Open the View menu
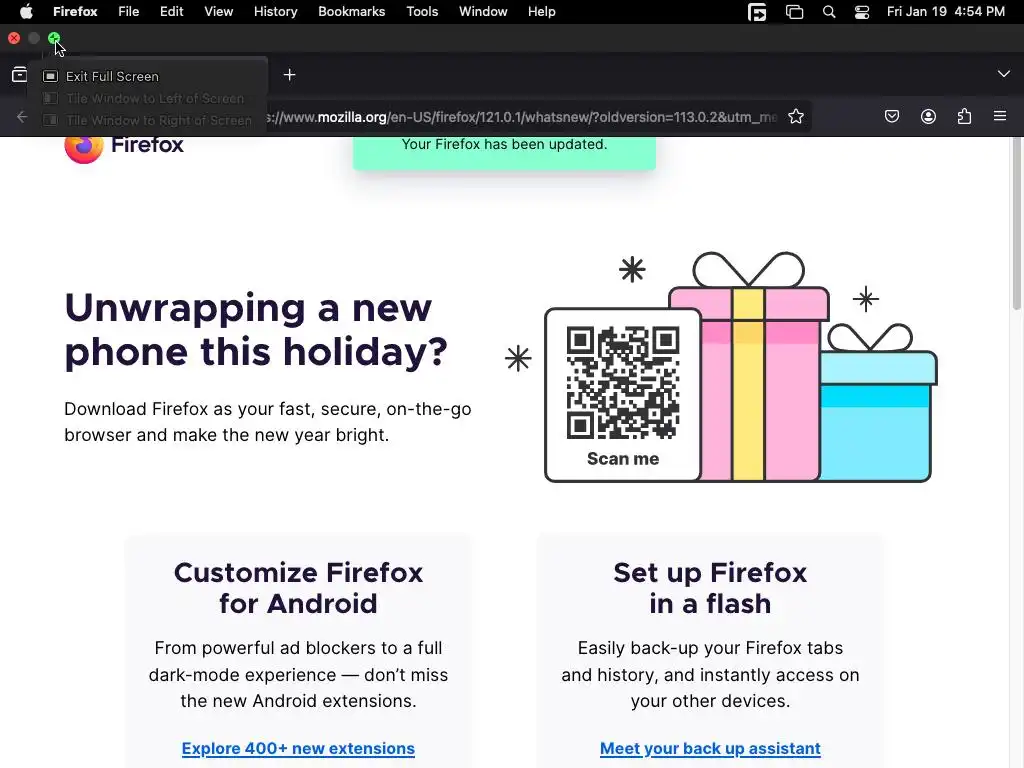1024x768 pixels. [x=219, y=12]
